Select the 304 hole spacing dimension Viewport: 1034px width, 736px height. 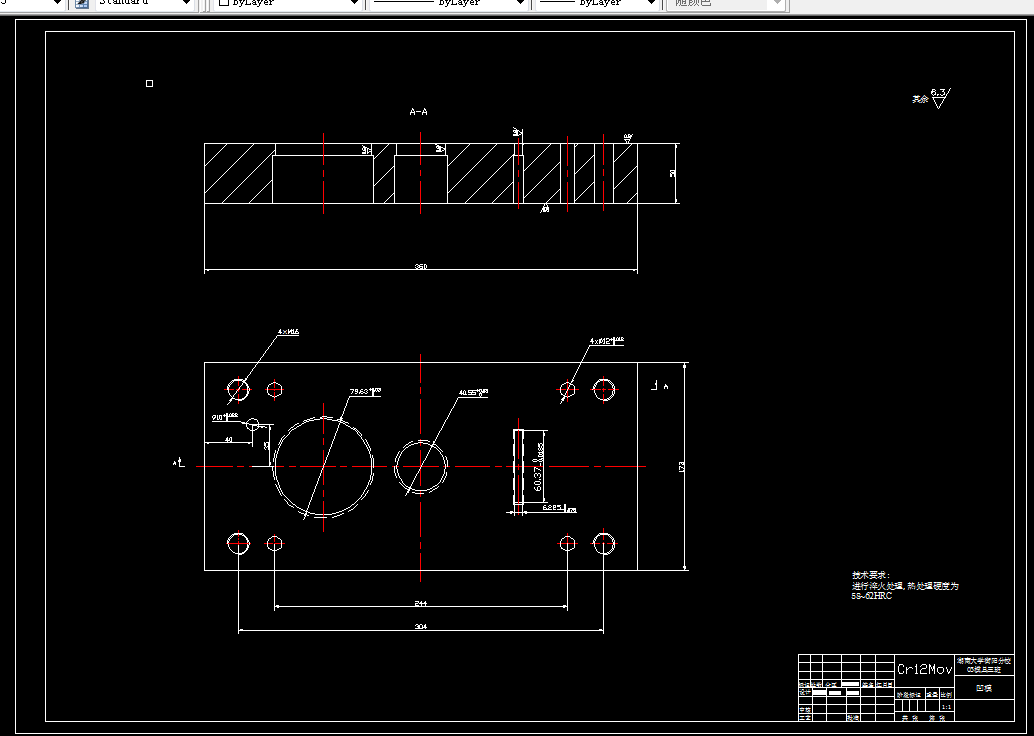click(421, 627)
